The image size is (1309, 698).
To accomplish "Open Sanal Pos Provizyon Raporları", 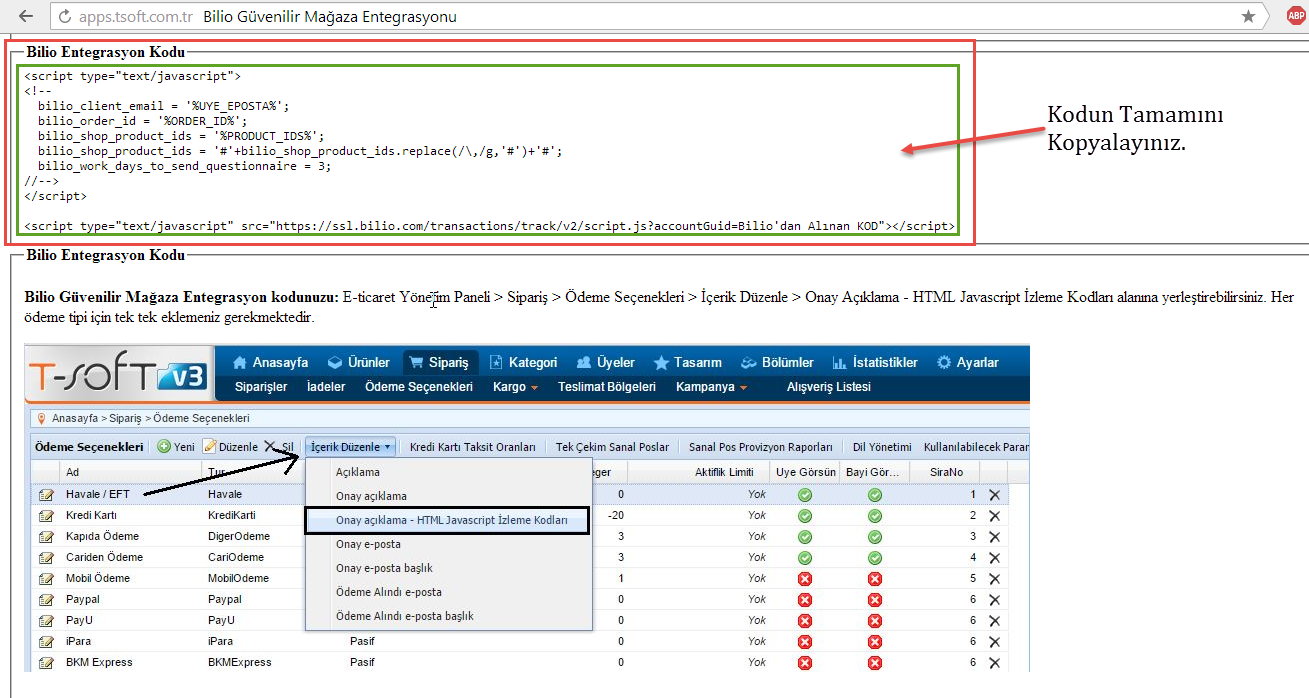I will 761,447.
